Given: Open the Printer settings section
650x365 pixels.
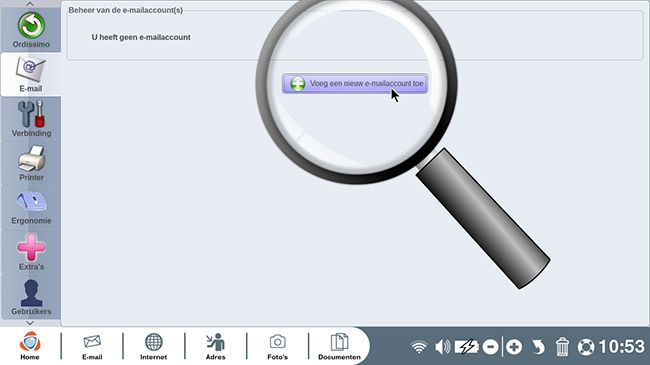Looking at the screenshot, I should (31, 163).
